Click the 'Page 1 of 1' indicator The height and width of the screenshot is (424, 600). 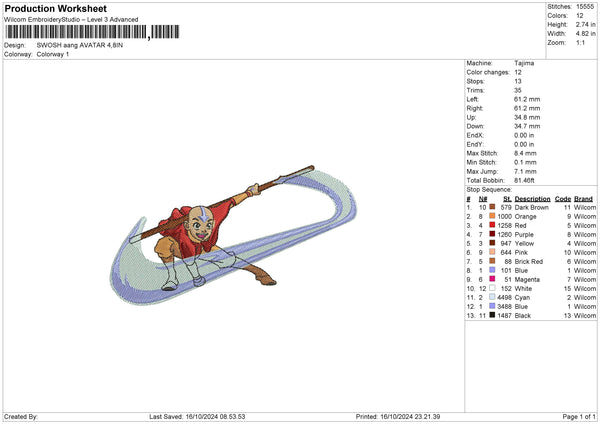point(579,416)
